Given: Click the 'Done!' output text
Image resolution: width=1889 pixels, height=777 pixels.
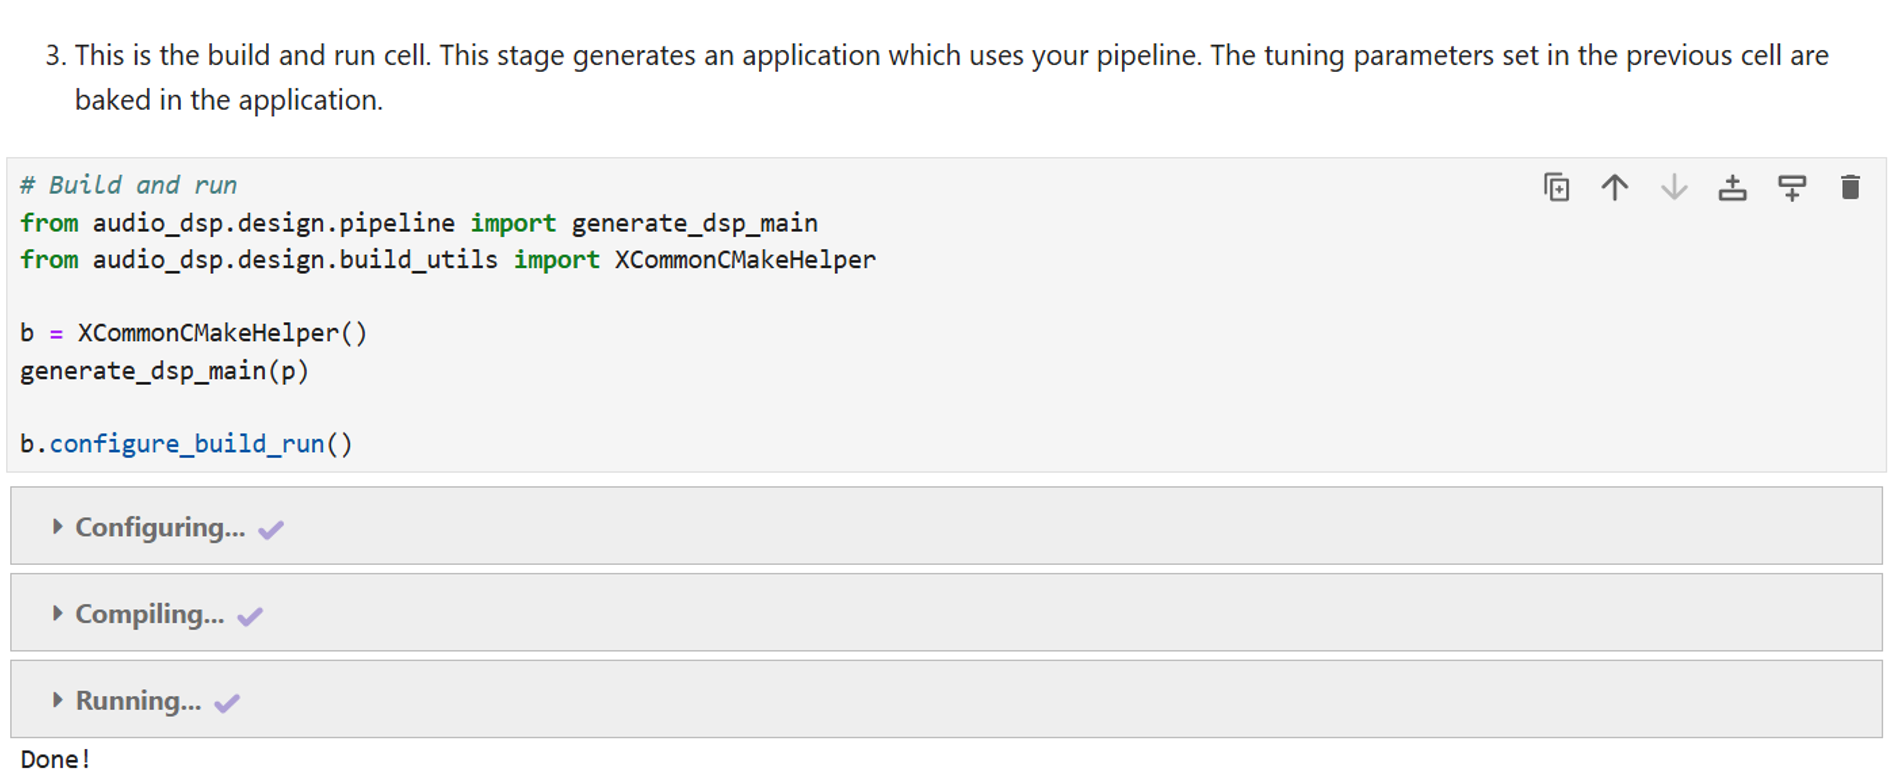Looking at the screenshot, I should click(x=55, y=760).
